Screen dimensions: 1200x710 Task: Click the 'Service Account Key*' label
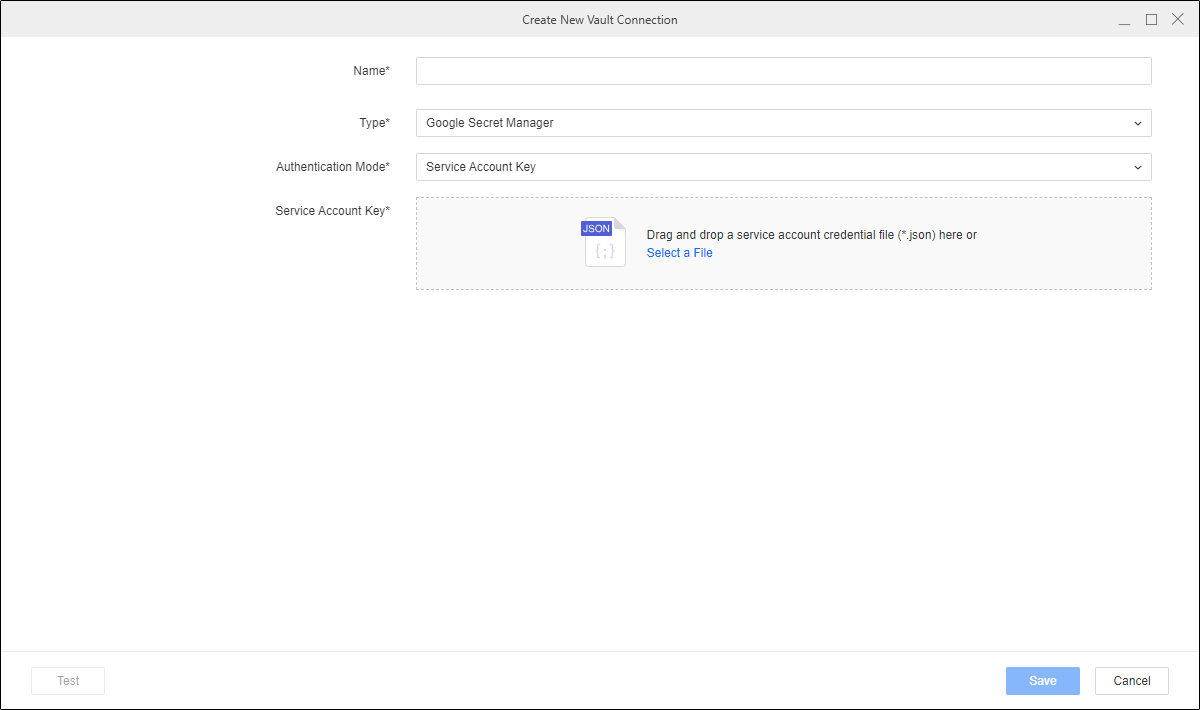[x=332, y=211]
